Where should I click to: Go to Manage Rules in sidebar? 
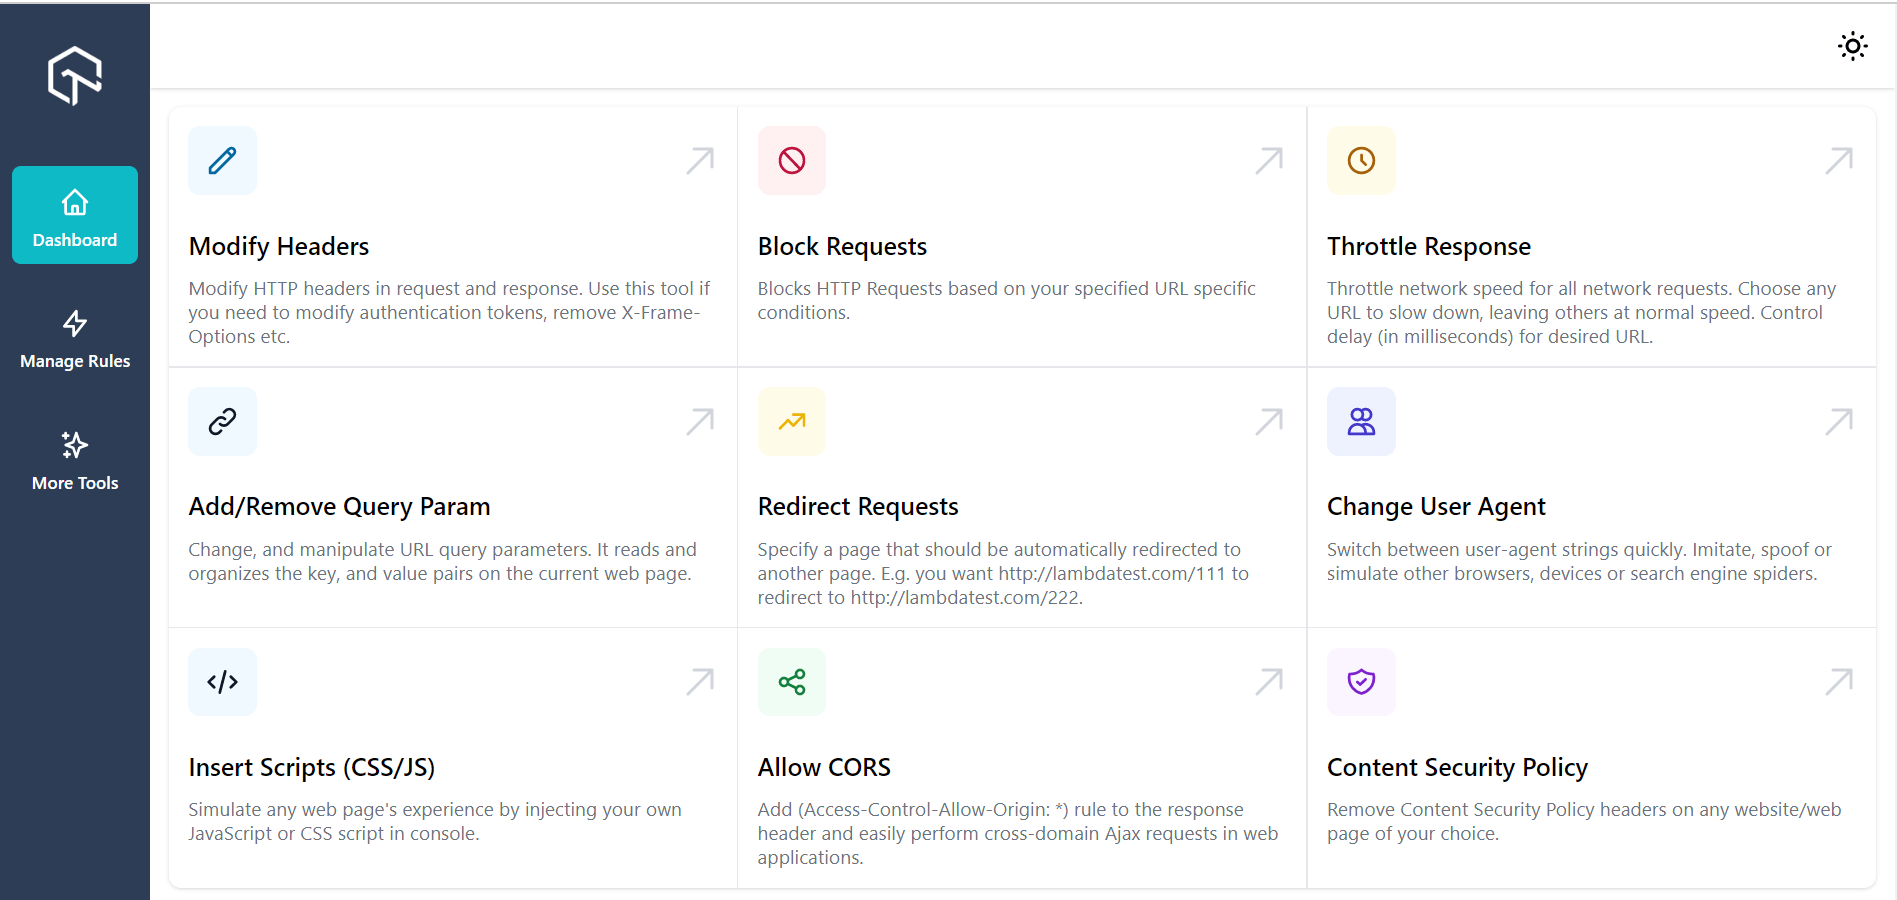coord(75,339)
